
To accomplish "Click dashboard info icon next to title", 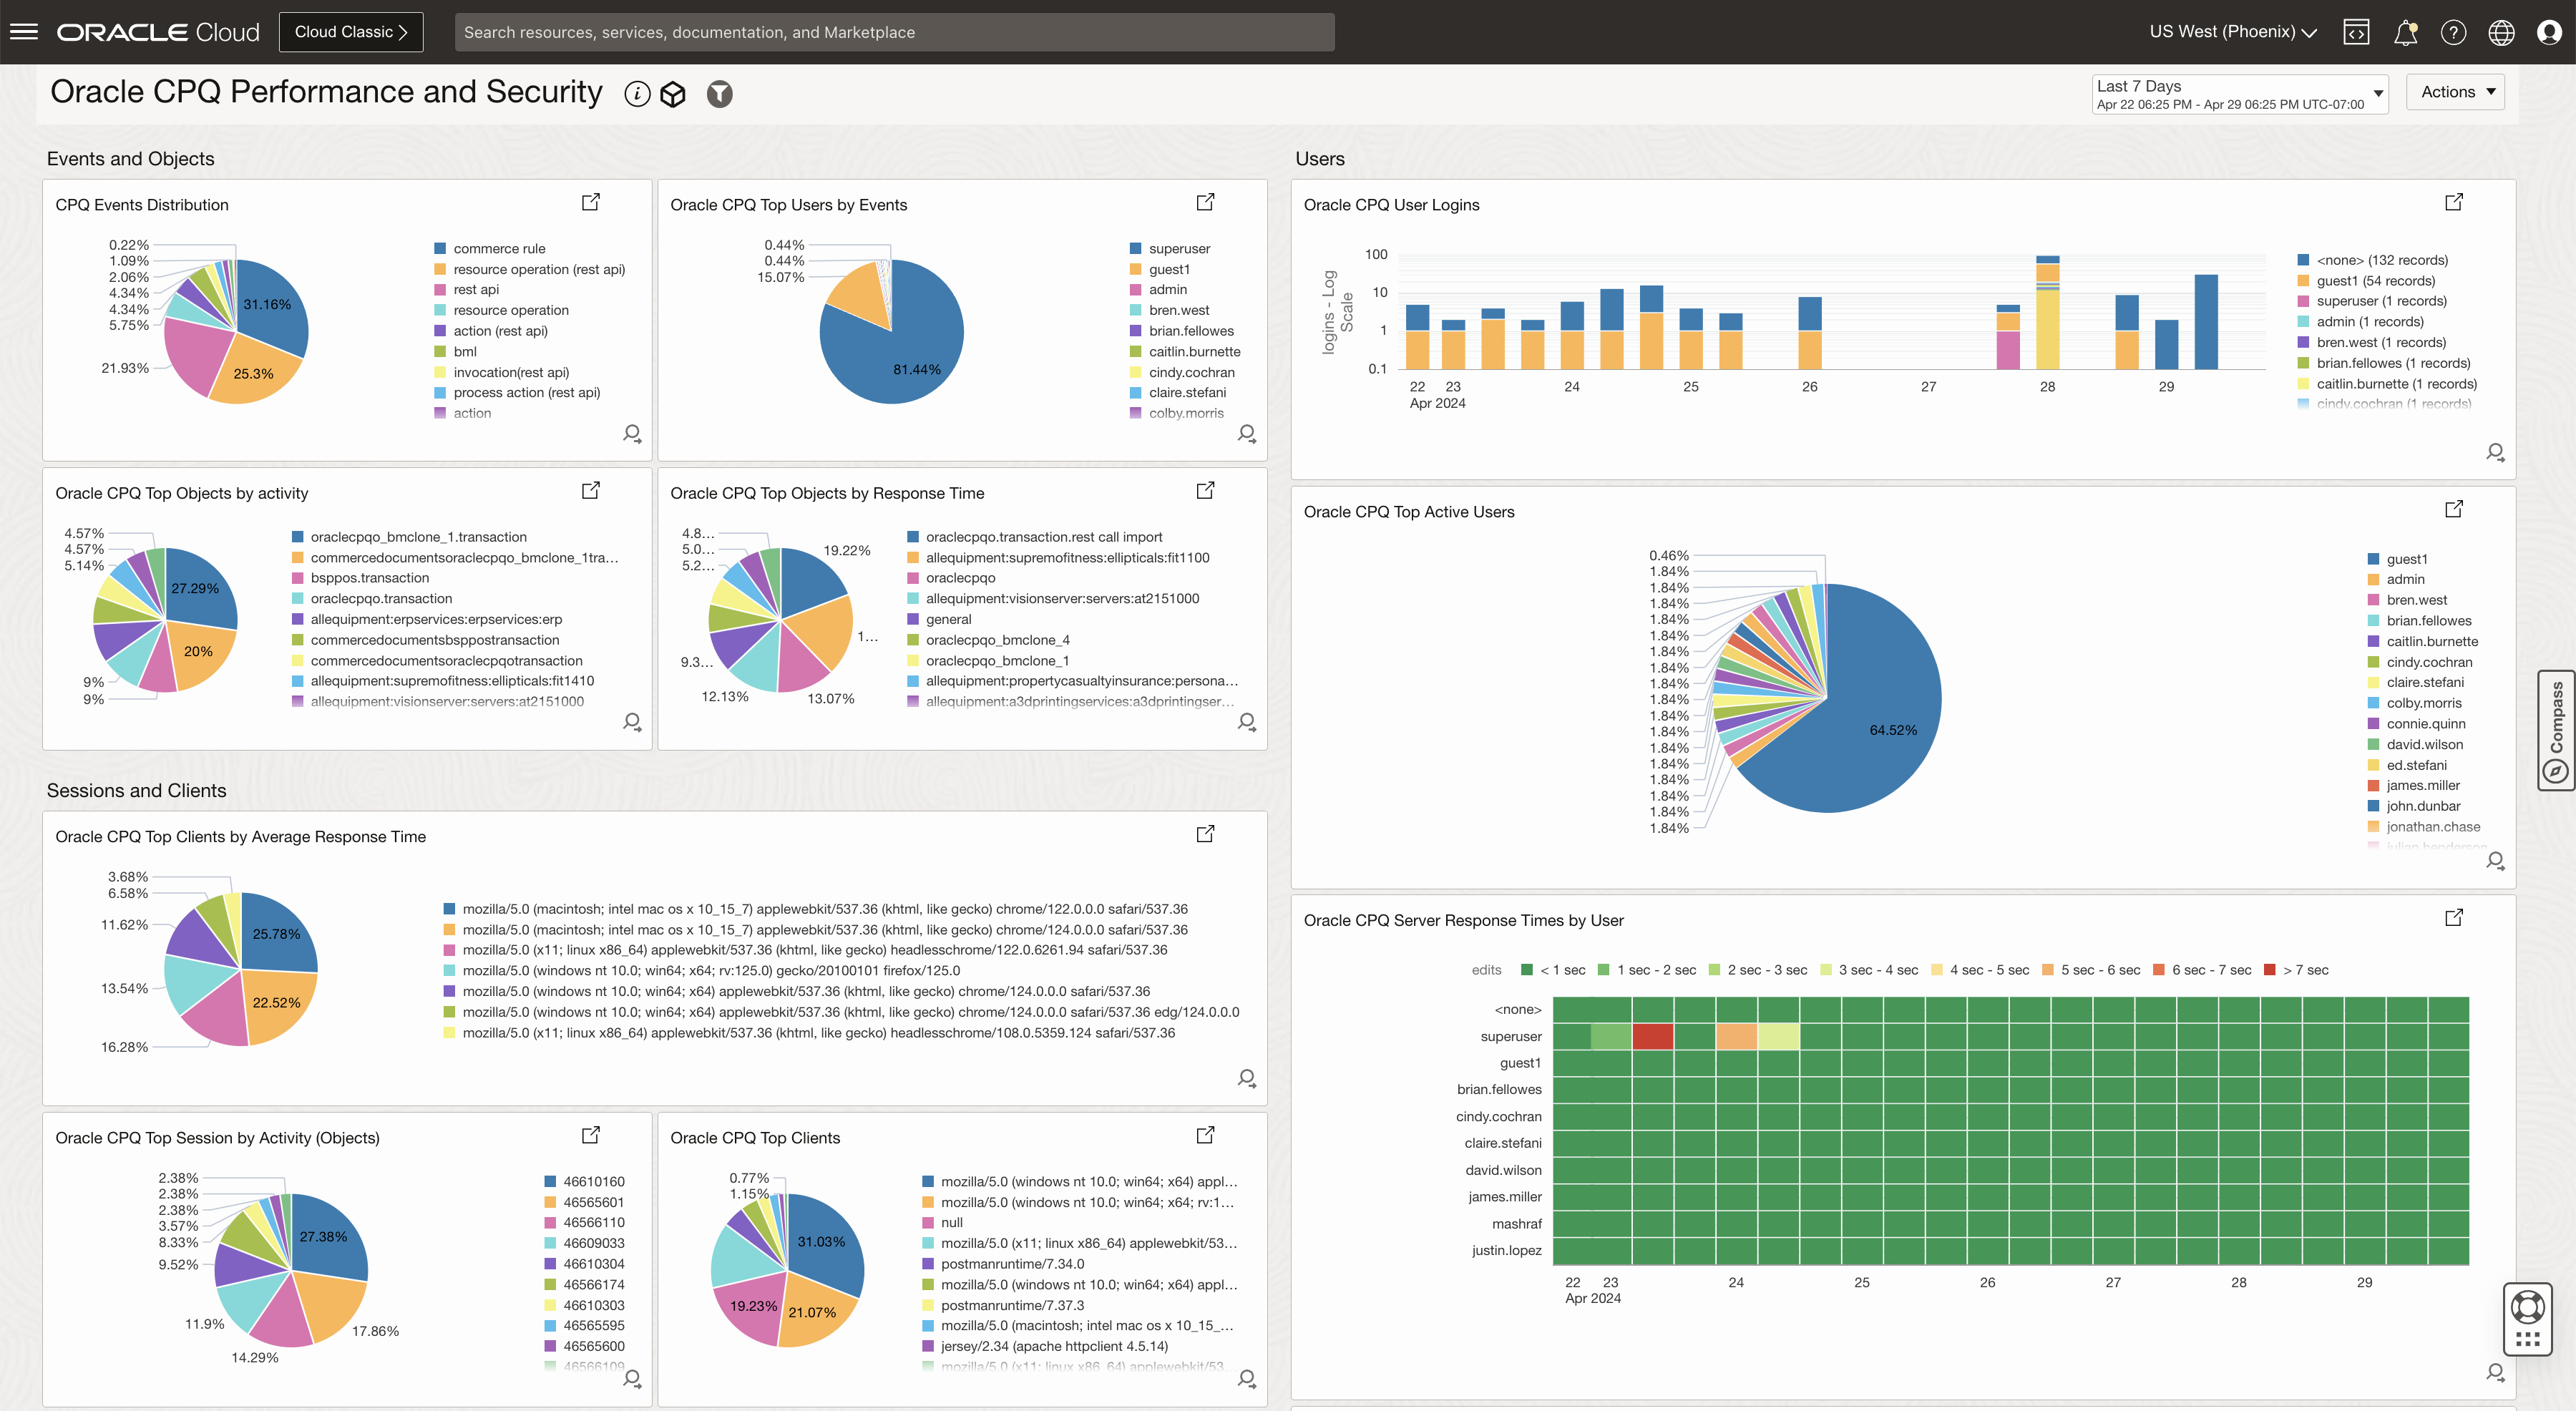I will (x=637, y=94).
